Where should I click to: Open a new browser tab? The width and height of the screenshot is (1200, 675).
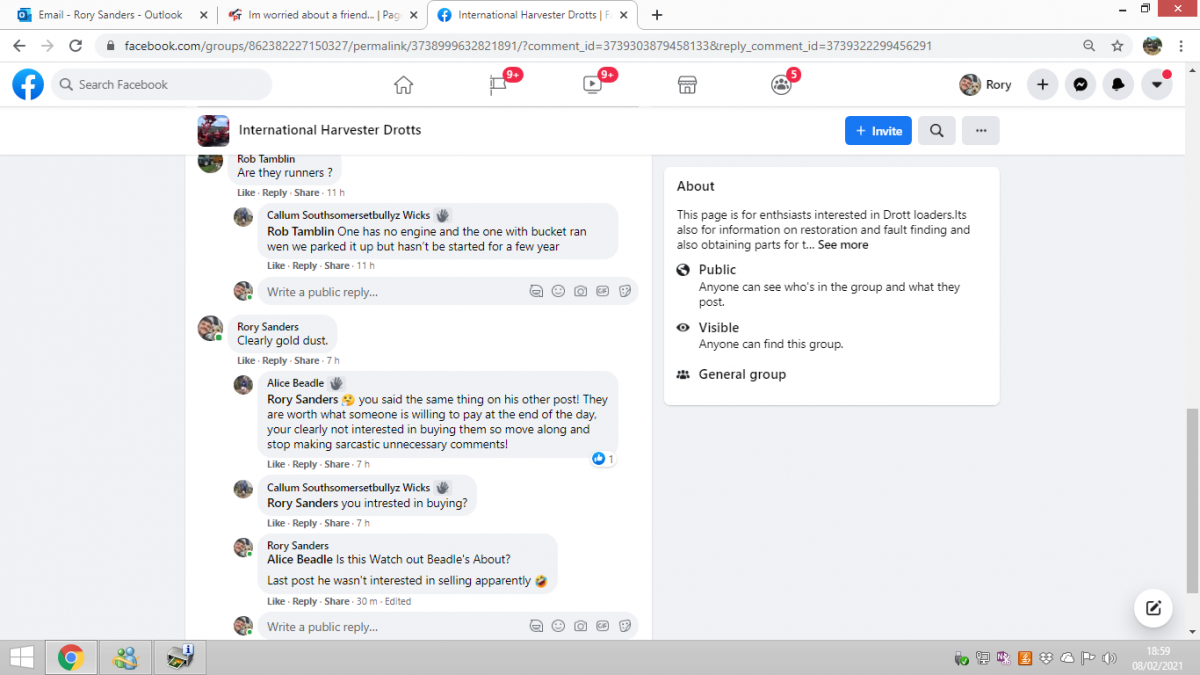click(x=657, y=15)
